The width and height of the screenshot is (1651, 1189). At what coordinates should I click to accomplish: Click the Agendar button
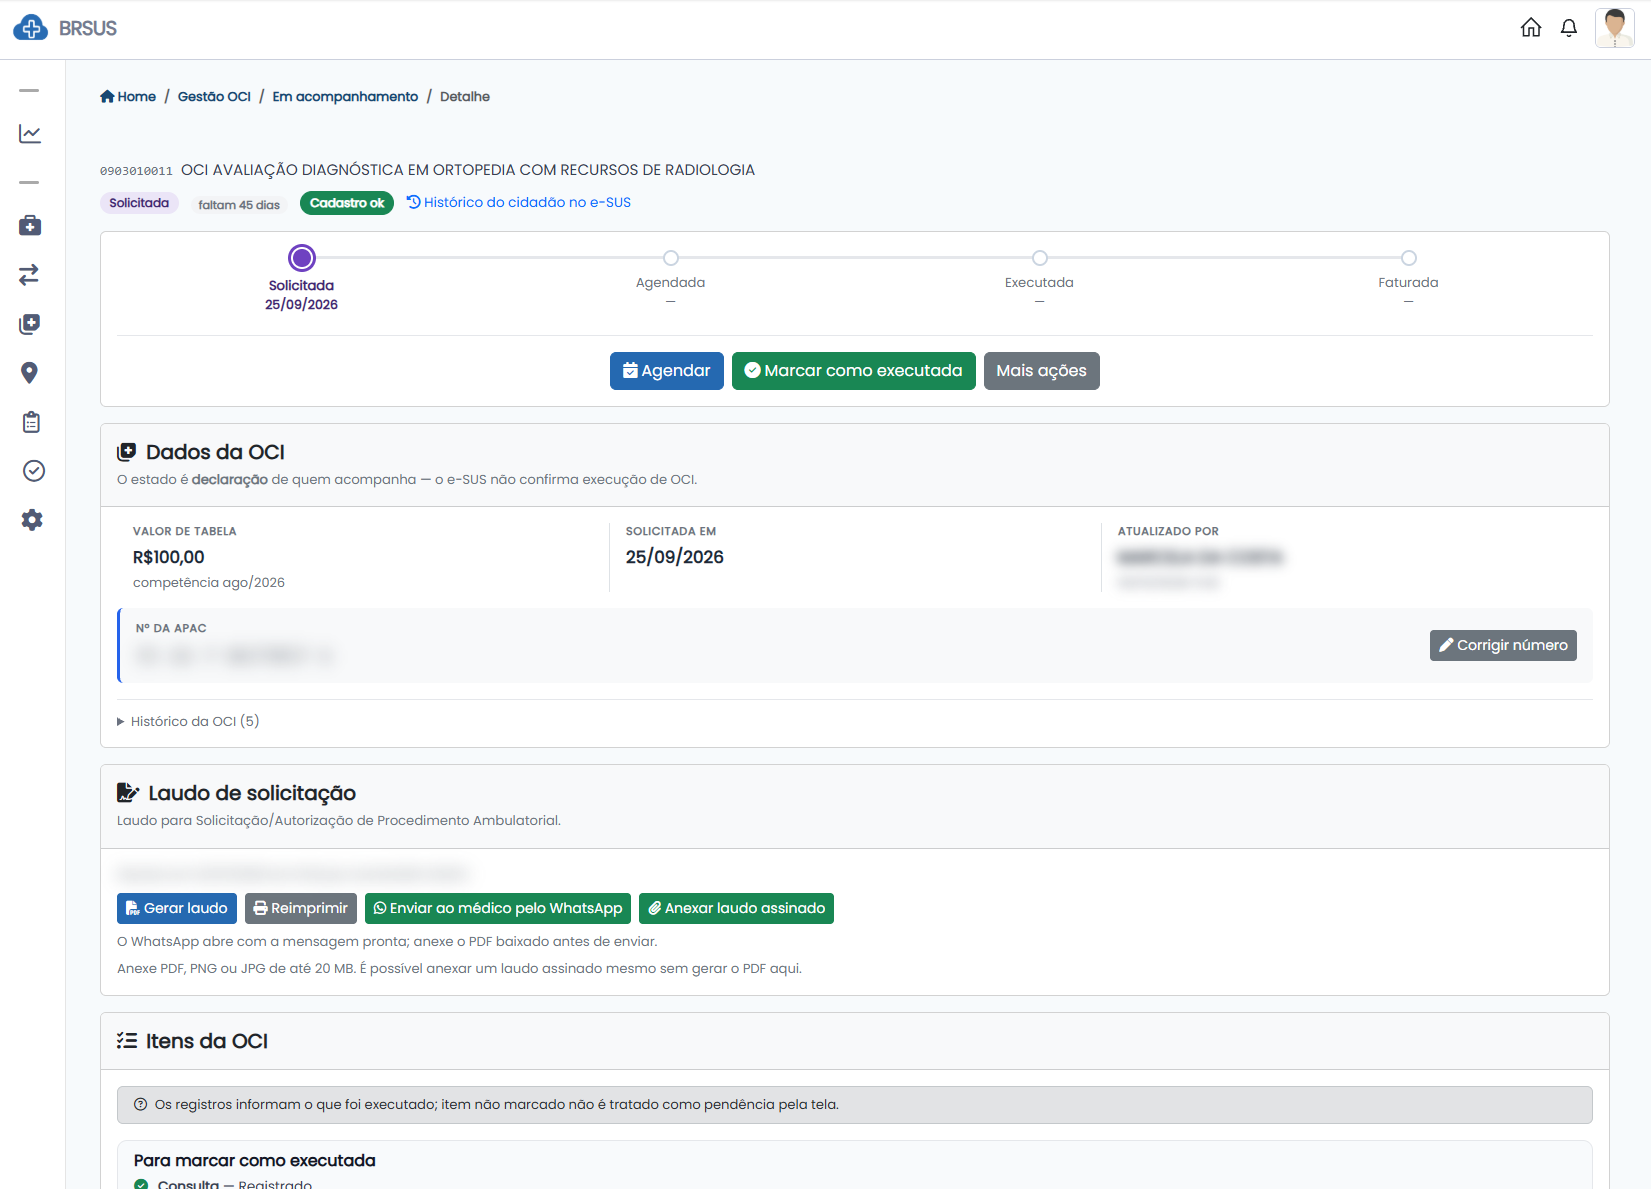[x=667, y=371]
